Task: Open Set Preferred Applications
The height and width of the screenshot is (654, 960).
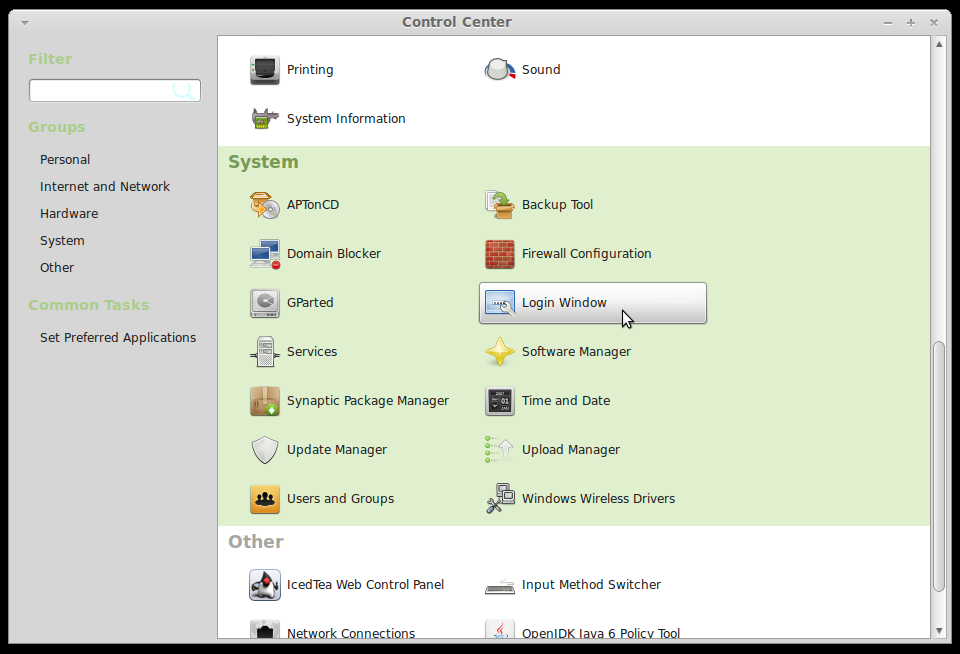Action: (x=118, y=337)
